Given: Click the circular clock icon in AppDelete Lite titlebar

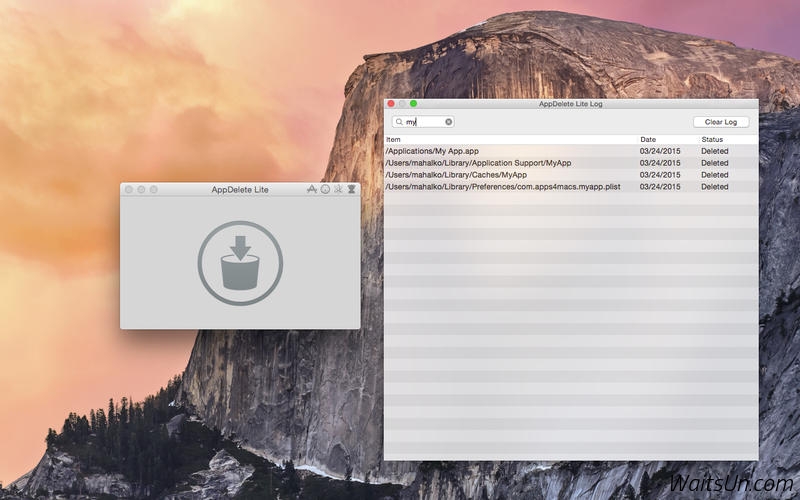Looking at the screenshot, I should coord(325,189).
